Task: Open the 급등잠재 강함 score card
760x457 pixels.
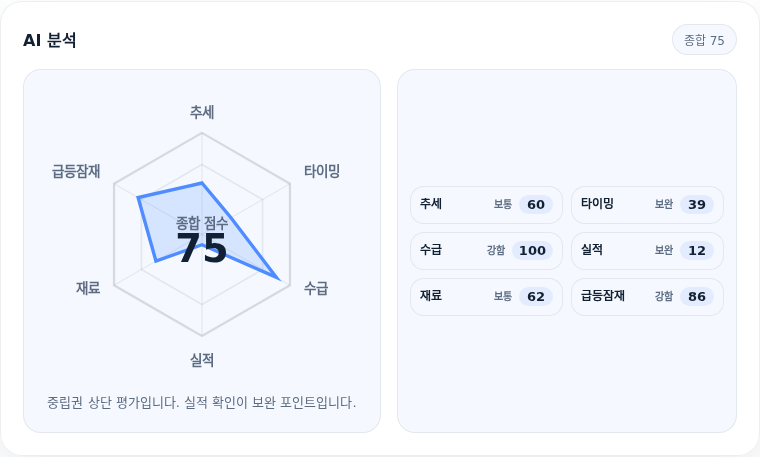Action: pyautogui.click(x=647, y=297)
